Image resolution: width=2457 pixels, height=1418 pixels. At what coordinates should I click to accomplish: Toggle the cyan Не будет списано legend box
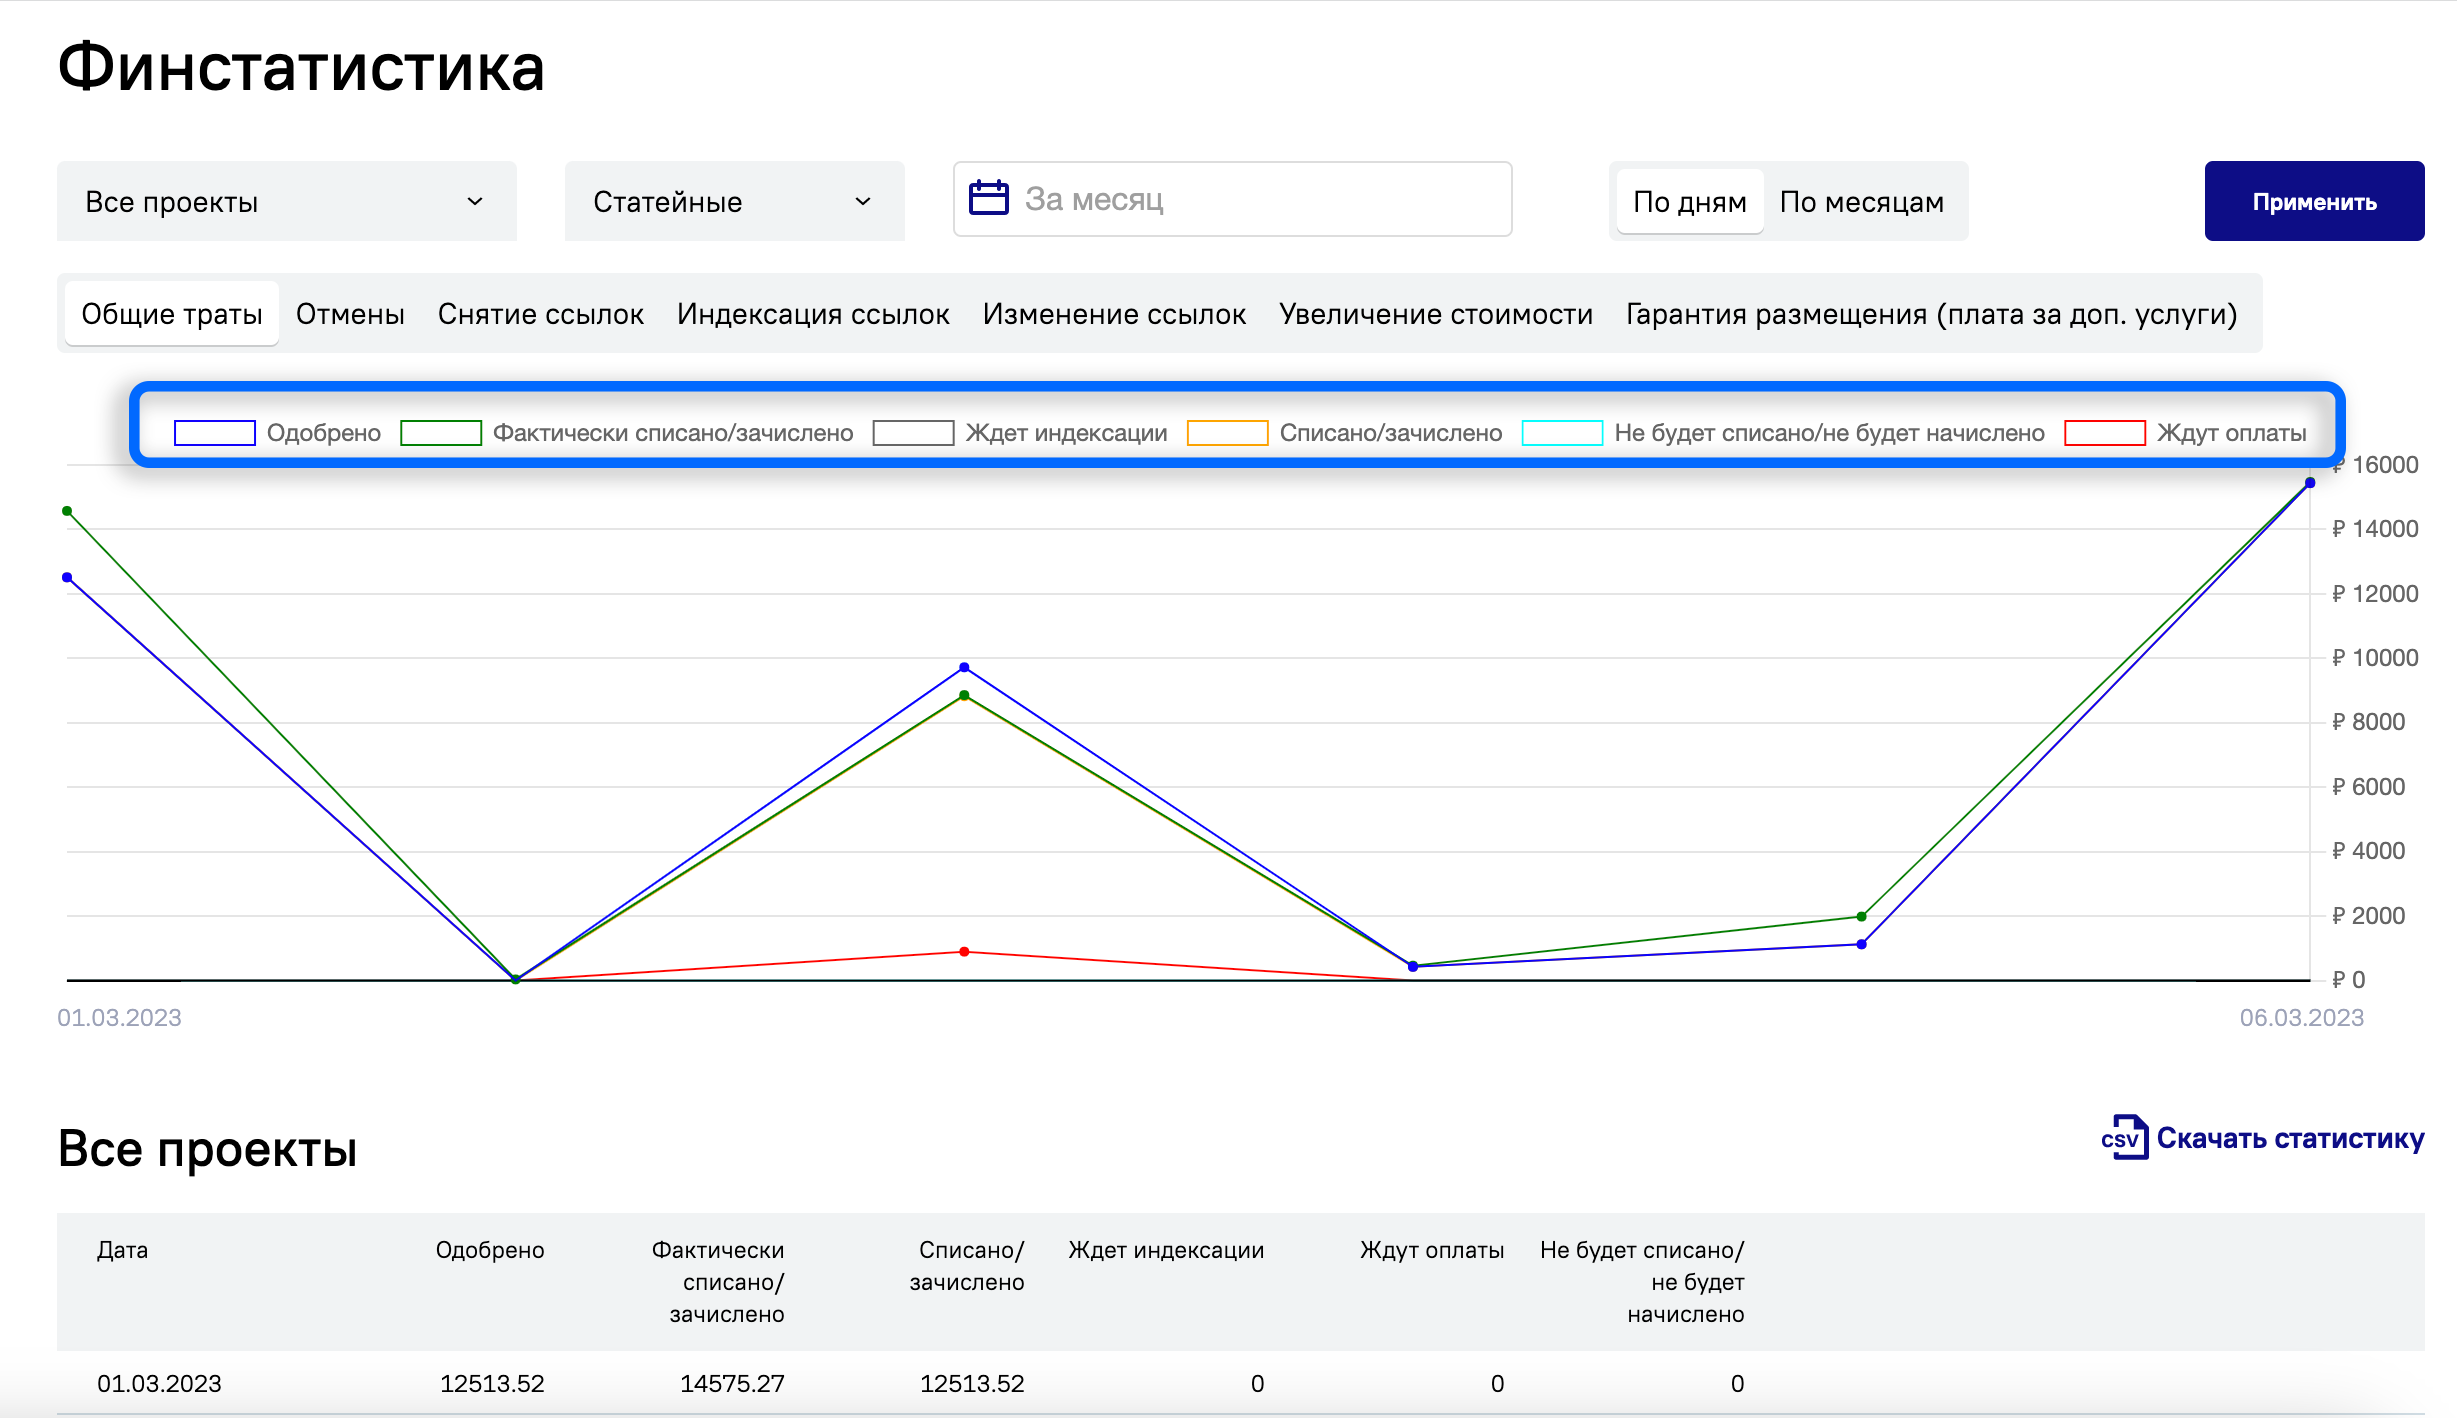tap(1562, 433)
